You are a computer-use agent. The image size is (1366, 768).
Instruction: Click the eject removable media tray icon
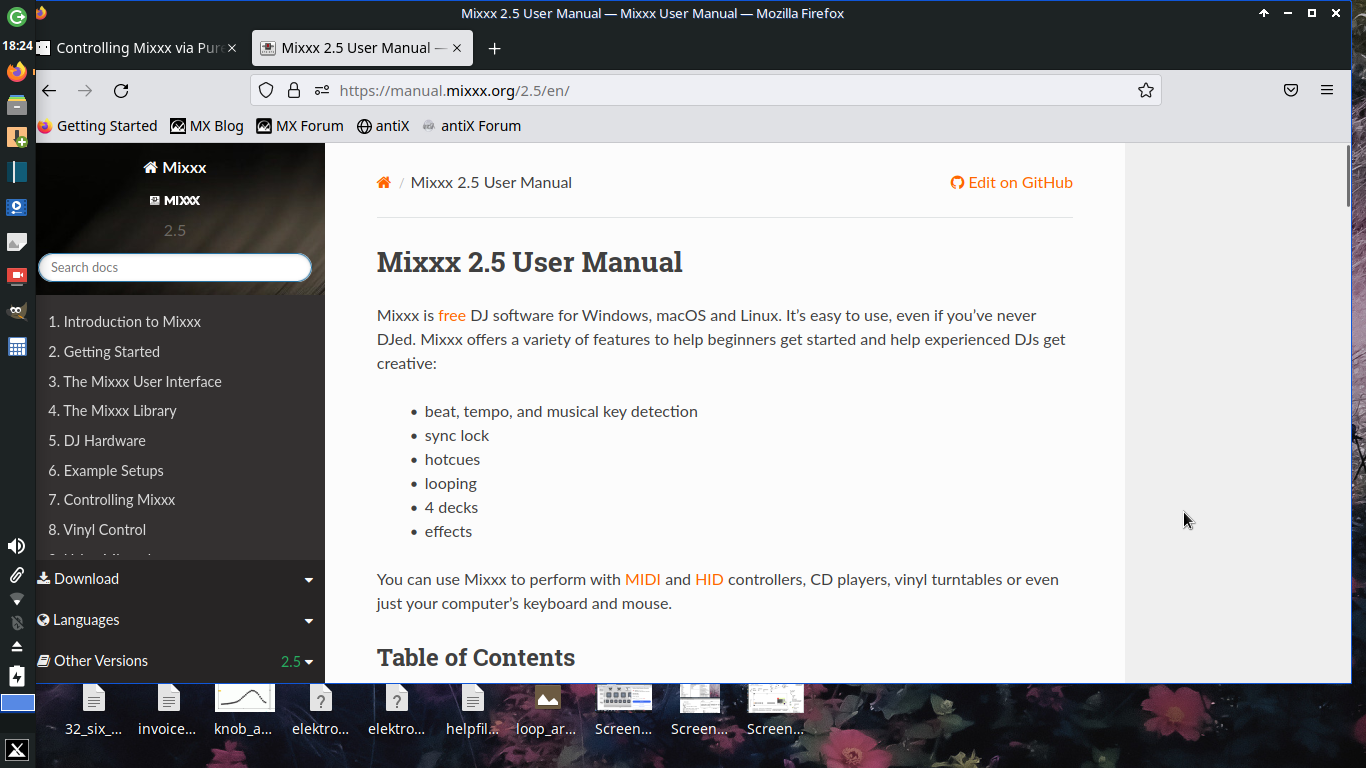click(17, 647)
